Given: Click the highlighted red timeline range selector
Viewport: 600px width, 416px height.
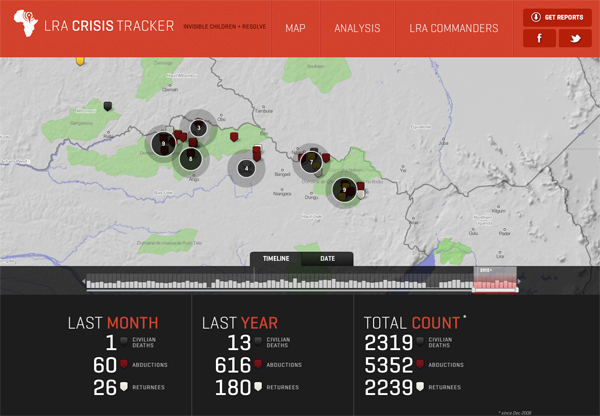Looking at the screenshot, I should tap(495, 284).
